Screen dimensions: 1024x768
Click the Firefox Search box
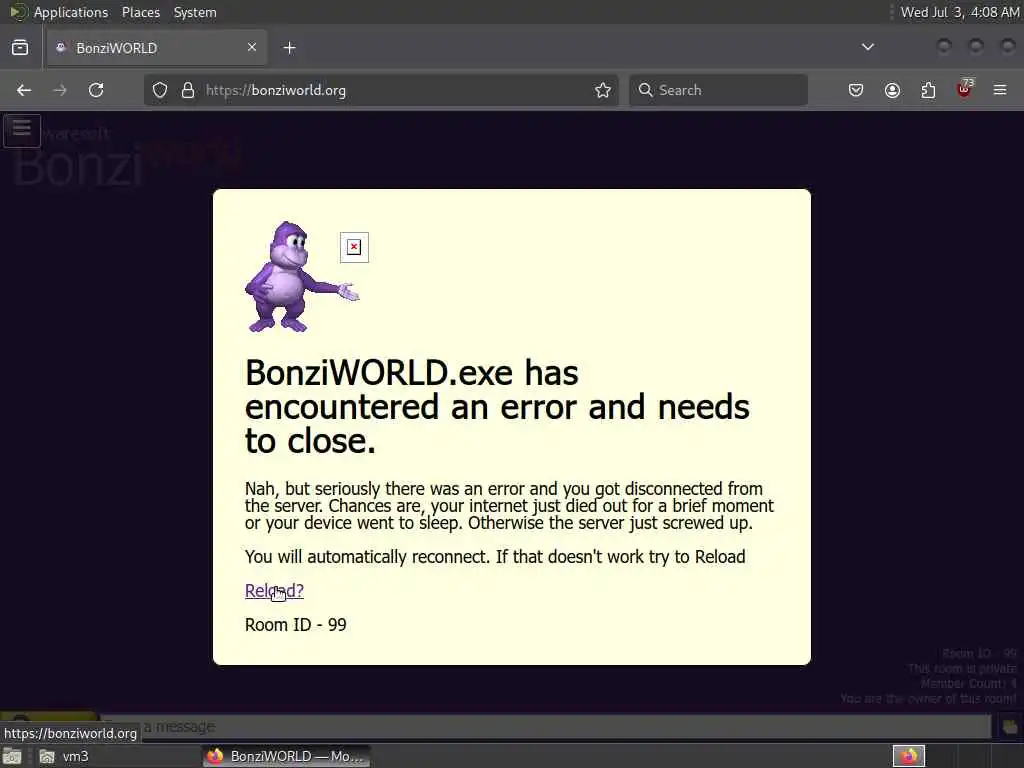pos(718,90)
